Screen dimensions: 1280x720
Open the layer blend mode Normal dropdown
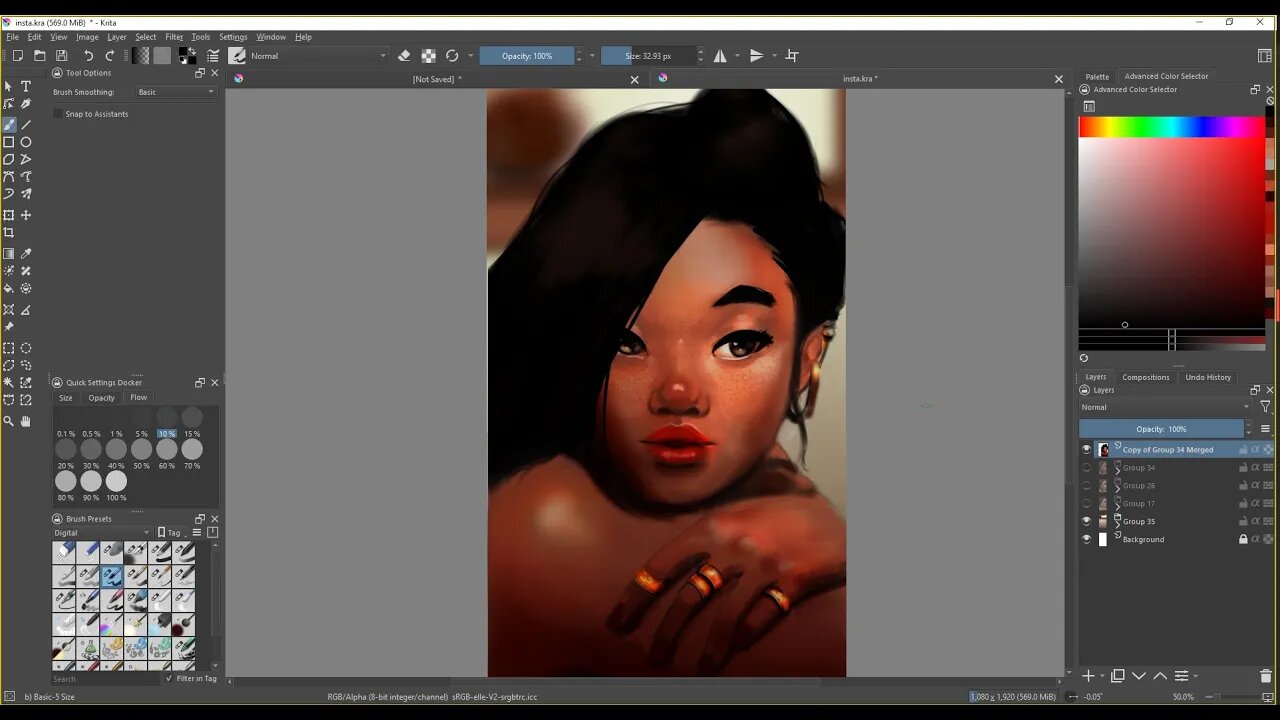coord(1165,407)
